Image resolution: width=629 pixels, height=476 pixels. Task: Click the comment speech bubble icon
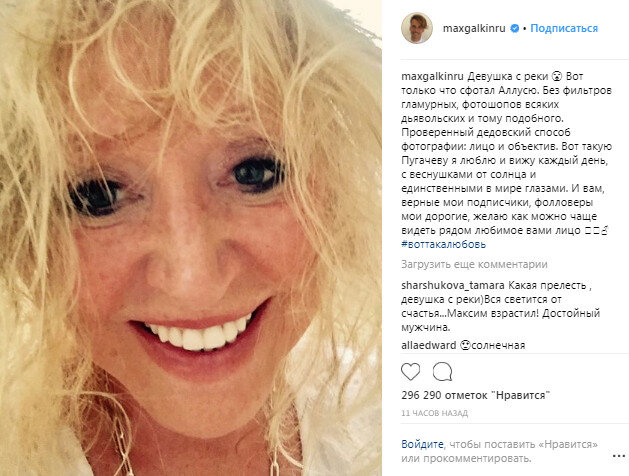point(442,372)
